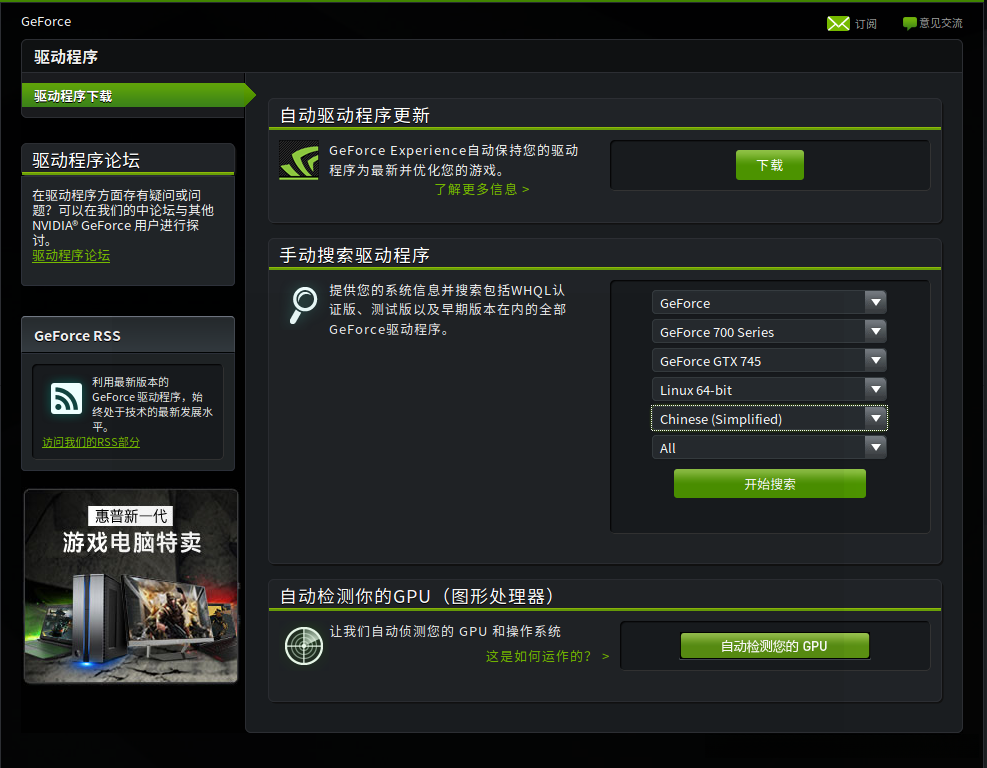The width and height of the screenshot is (987, 768).
Task: Click the magnifying glass search icon
Action: tap(303, 305)
